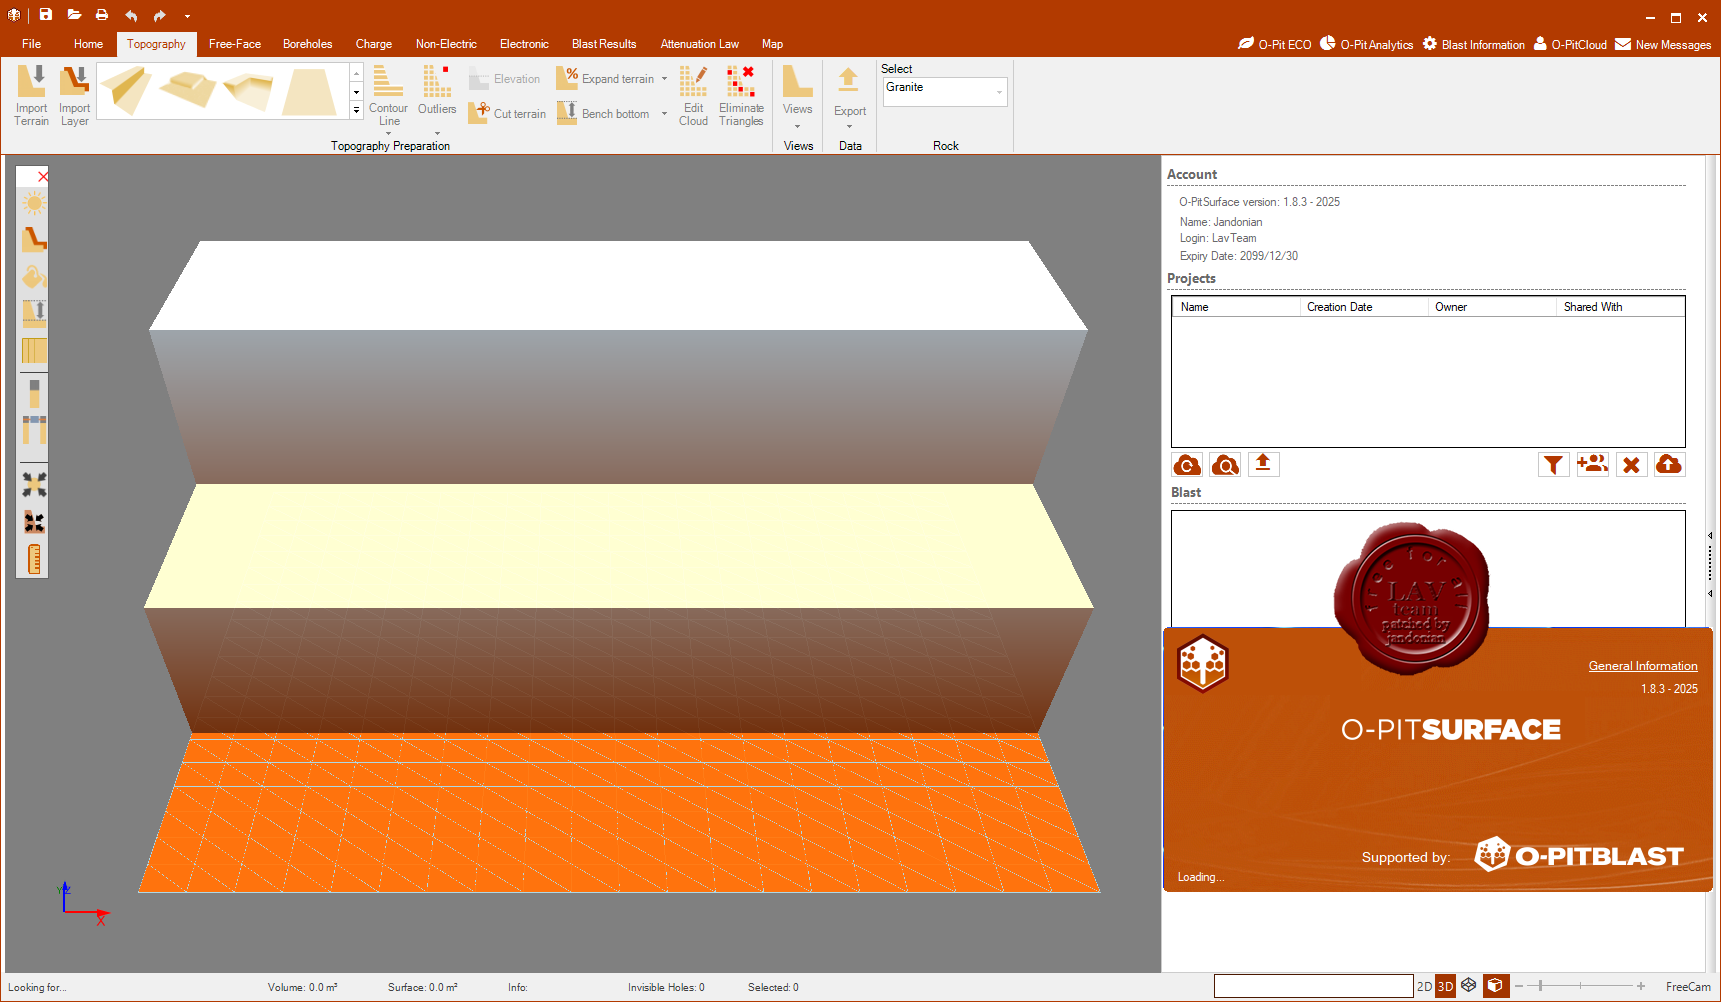The height and width of the screenshot is (1002, 1721).
Task: Expand the terrain shape gallery more button
Action: 357,110
